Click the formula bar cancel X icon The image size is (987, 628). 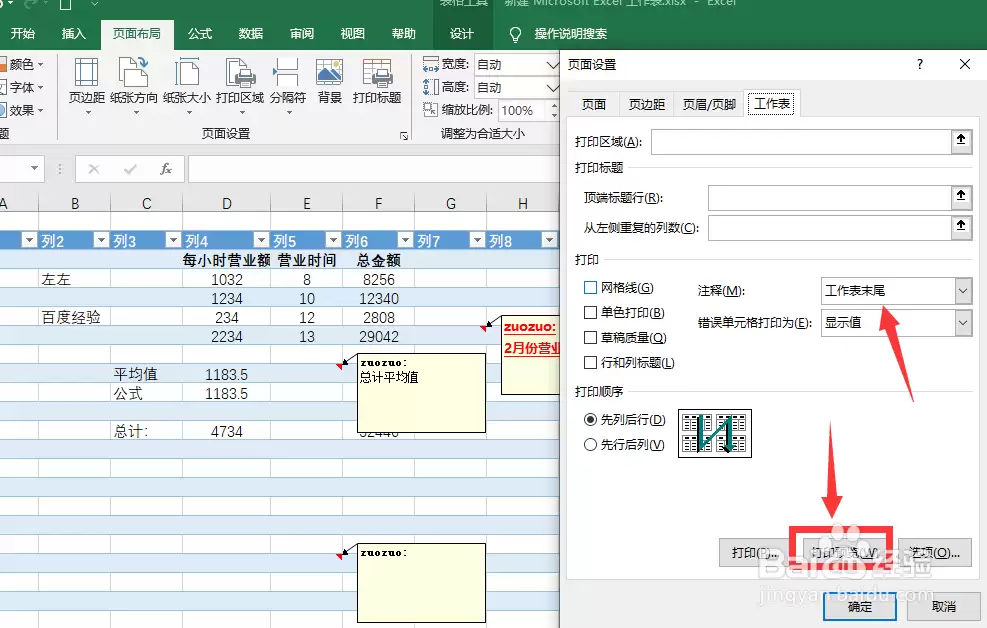[x=94, y=169]
